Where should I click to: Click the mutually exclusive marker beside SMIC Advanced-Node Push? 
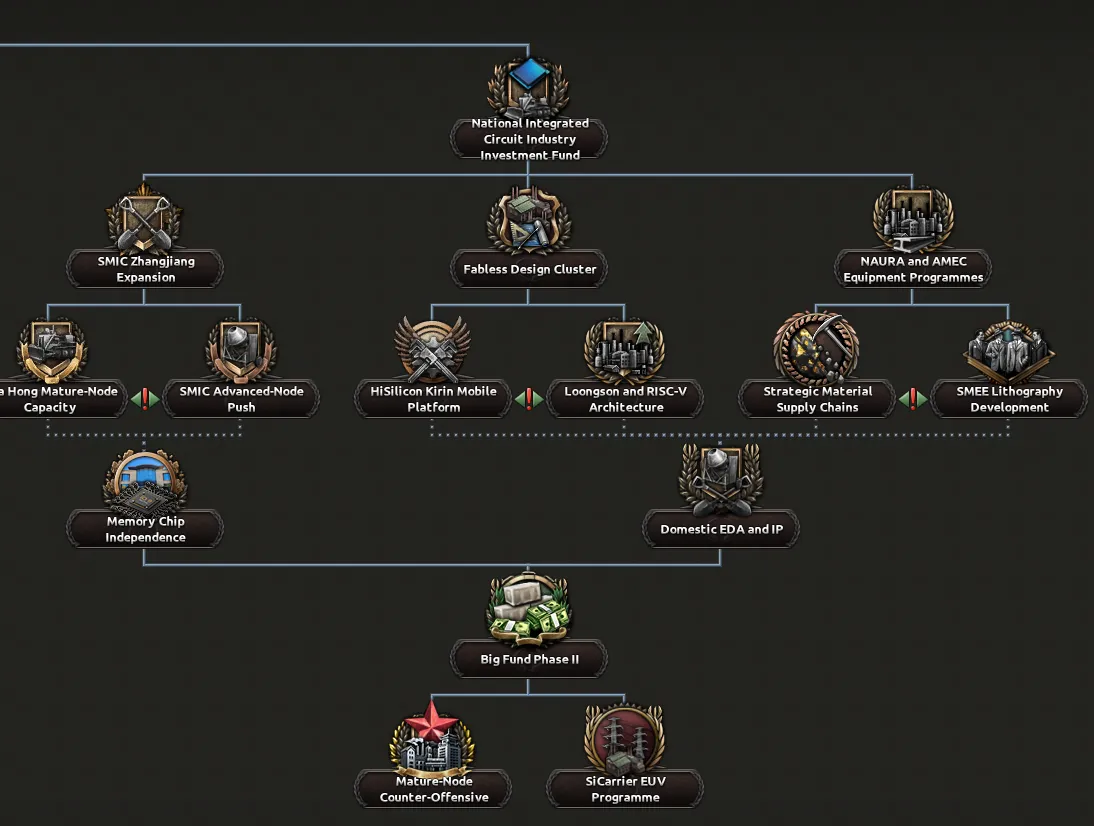tap(145, 399)
